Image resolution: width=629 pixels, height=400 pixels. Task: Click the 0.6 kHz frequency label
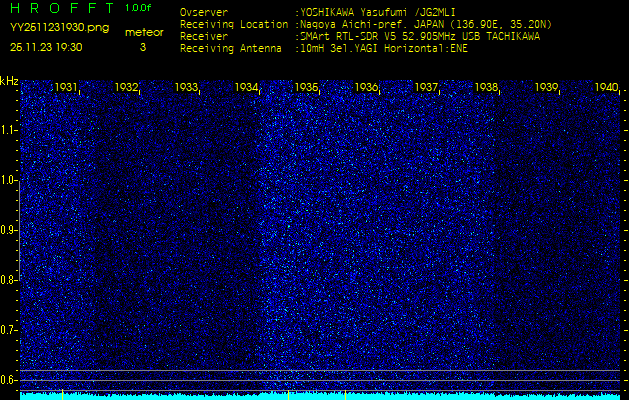[x=9, y=380]
